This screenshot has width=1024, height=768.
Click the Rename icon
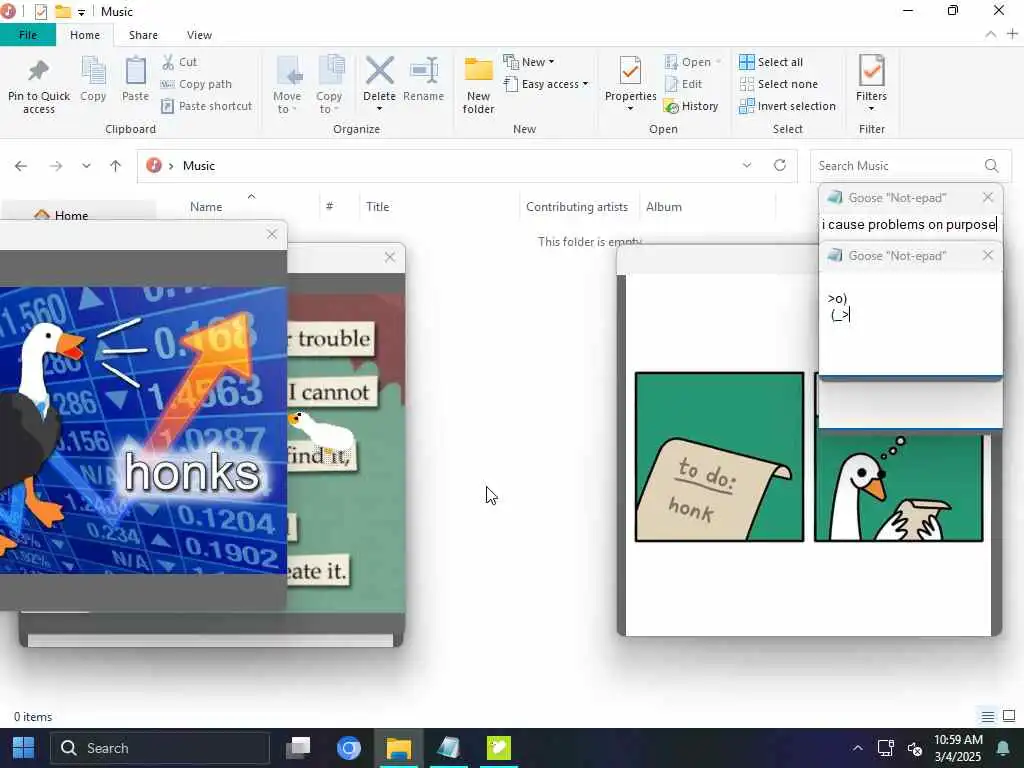[423, 71]
